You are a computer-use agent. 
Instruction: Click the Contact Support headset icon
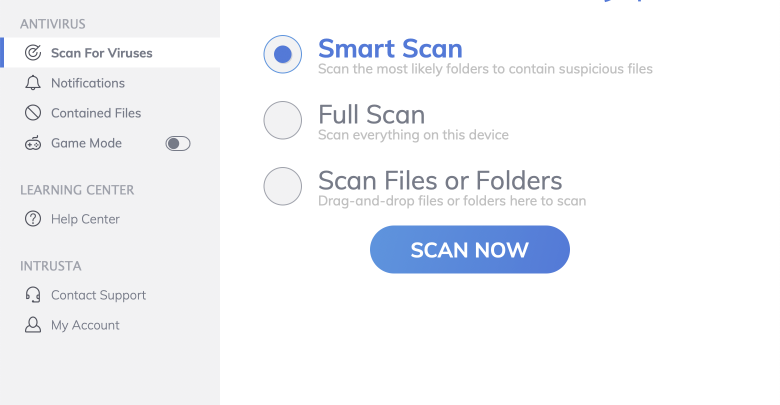click(33, 295)
